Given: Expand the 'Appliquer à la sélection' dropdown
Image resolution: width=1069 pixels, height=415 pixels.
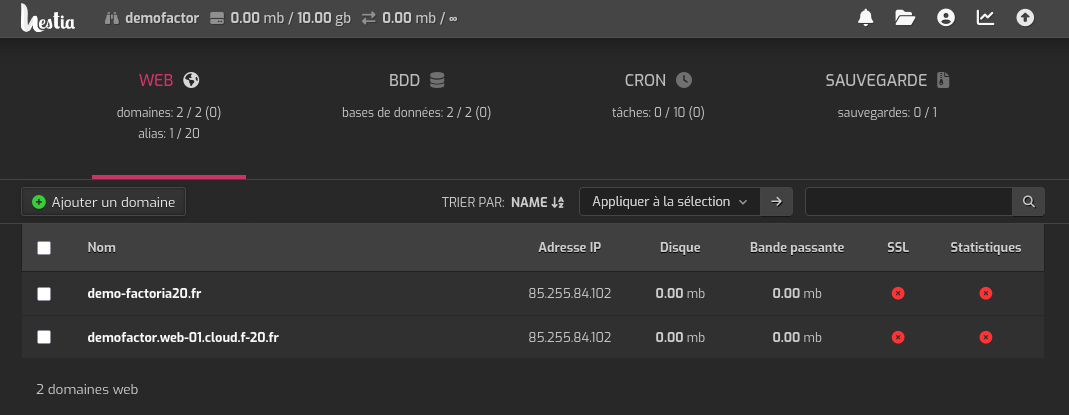Looking at the screenshot, I should pos(670,202).
